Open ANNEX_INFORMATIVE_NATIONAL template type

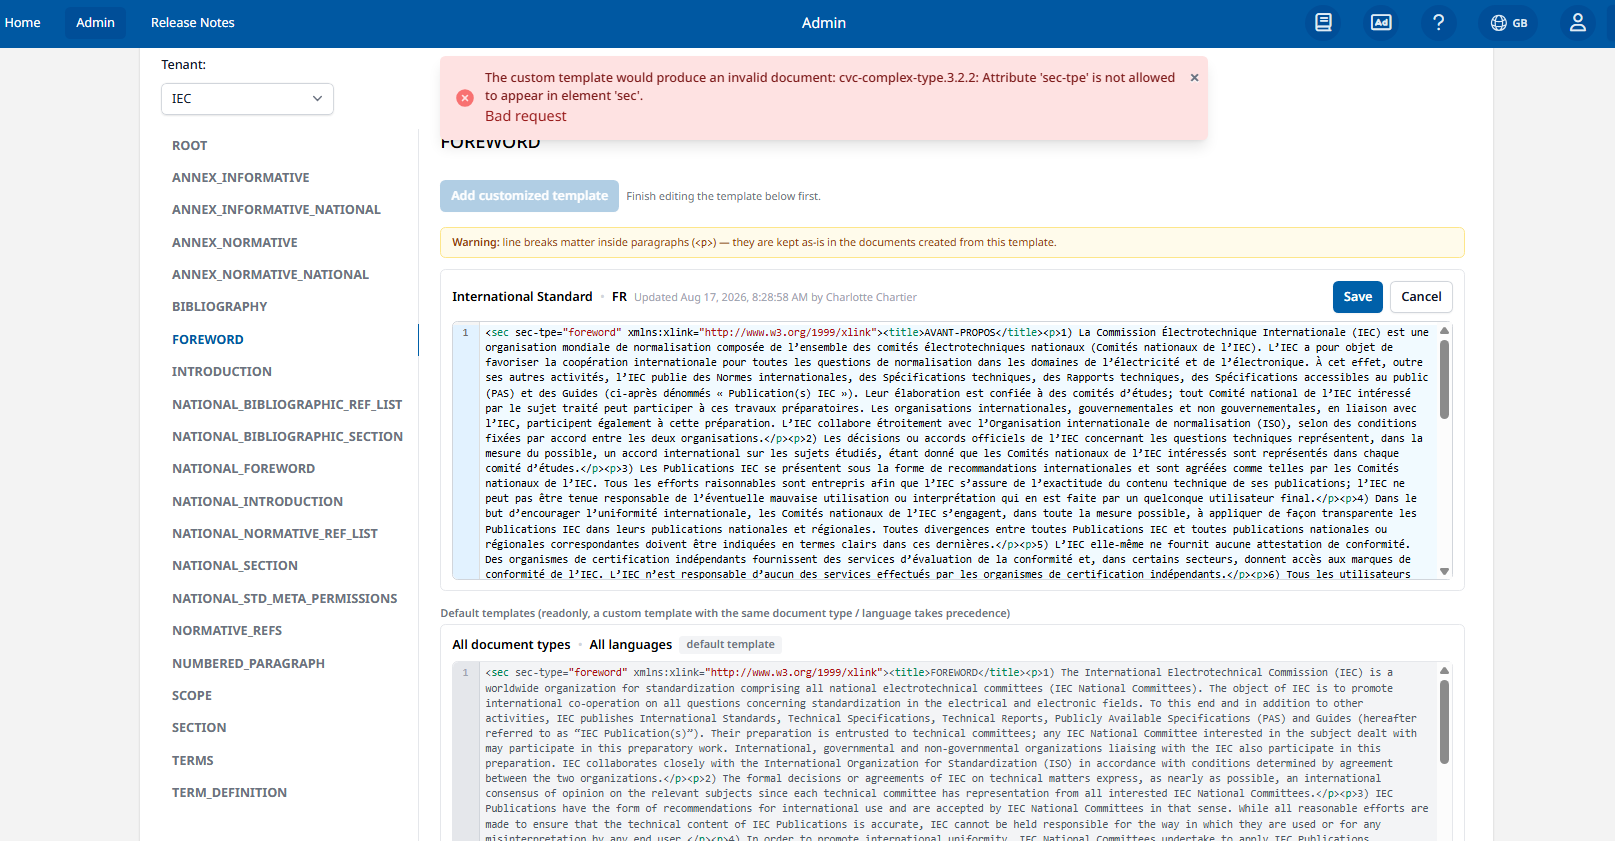(276, 210)
